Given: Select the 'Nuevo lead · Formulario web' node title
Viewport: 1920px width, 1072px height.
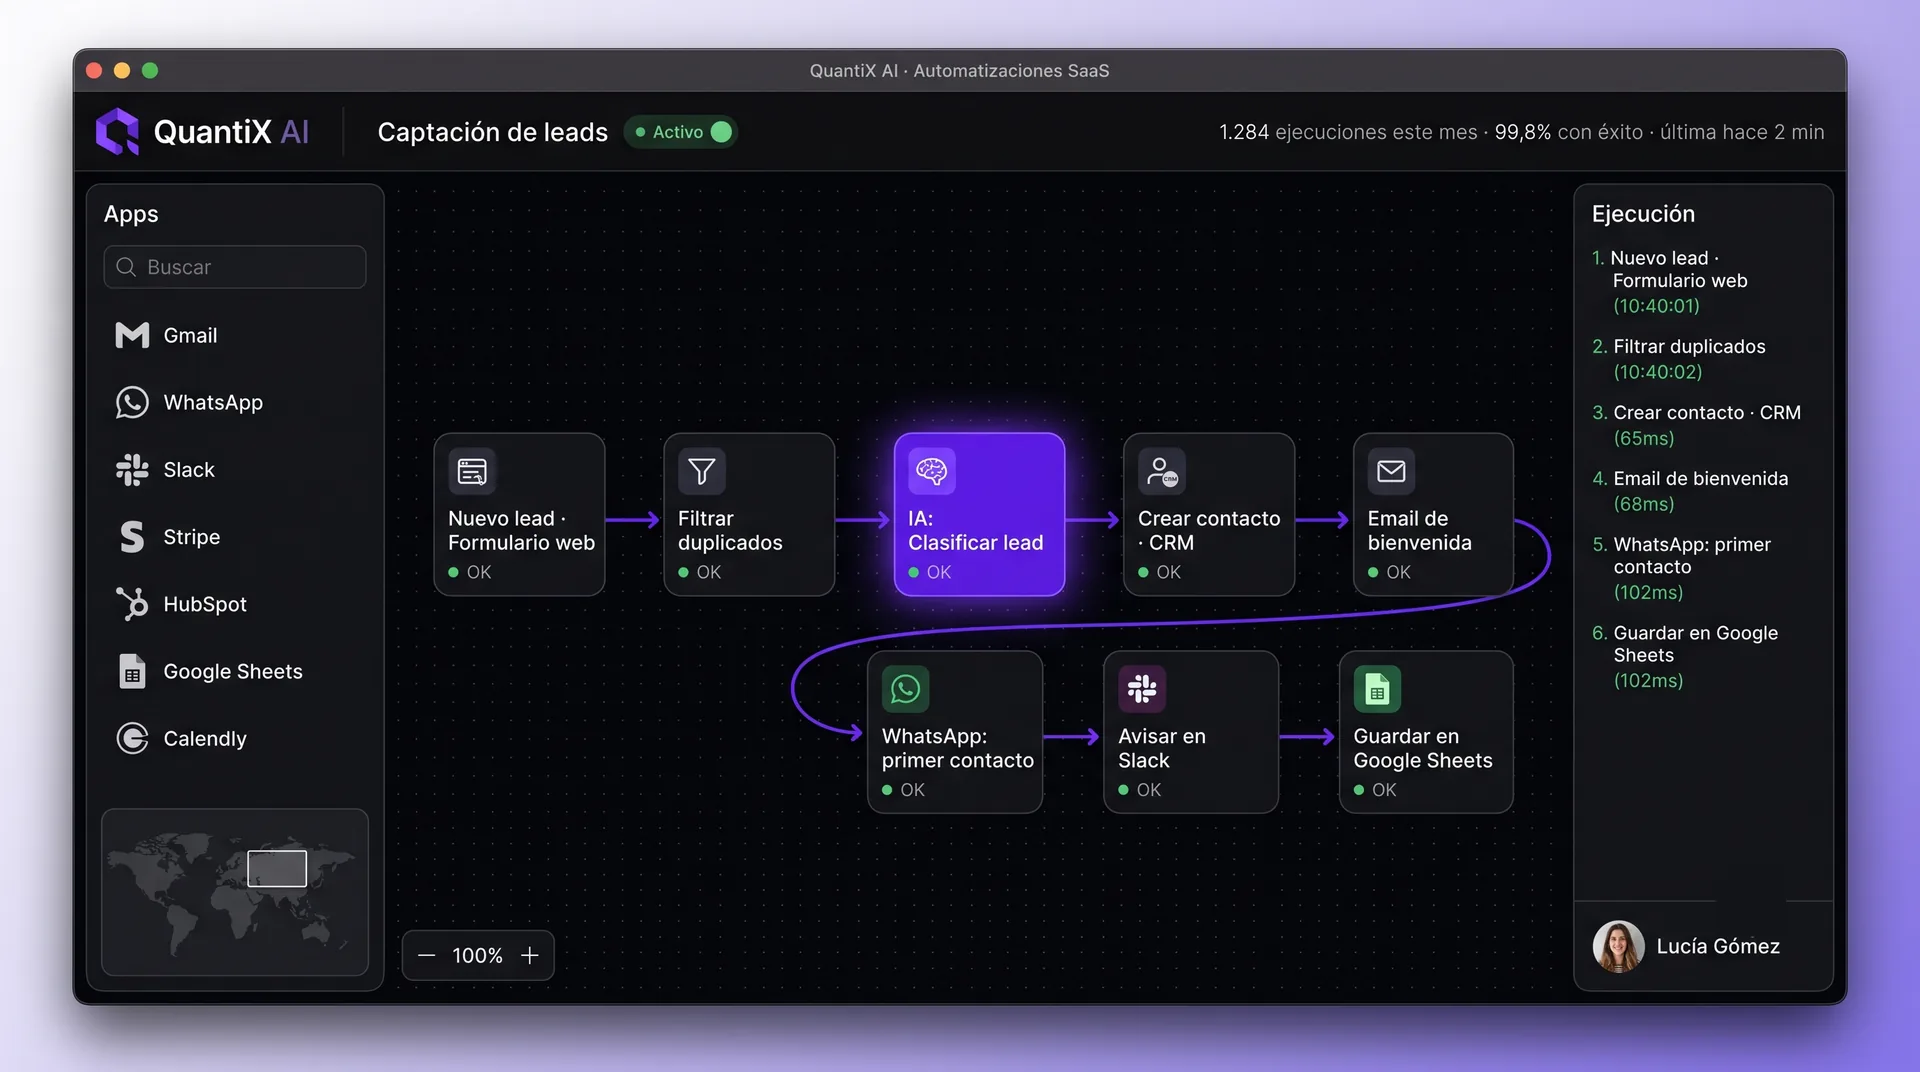Looking at the screenshot, I should pos(521,530).
